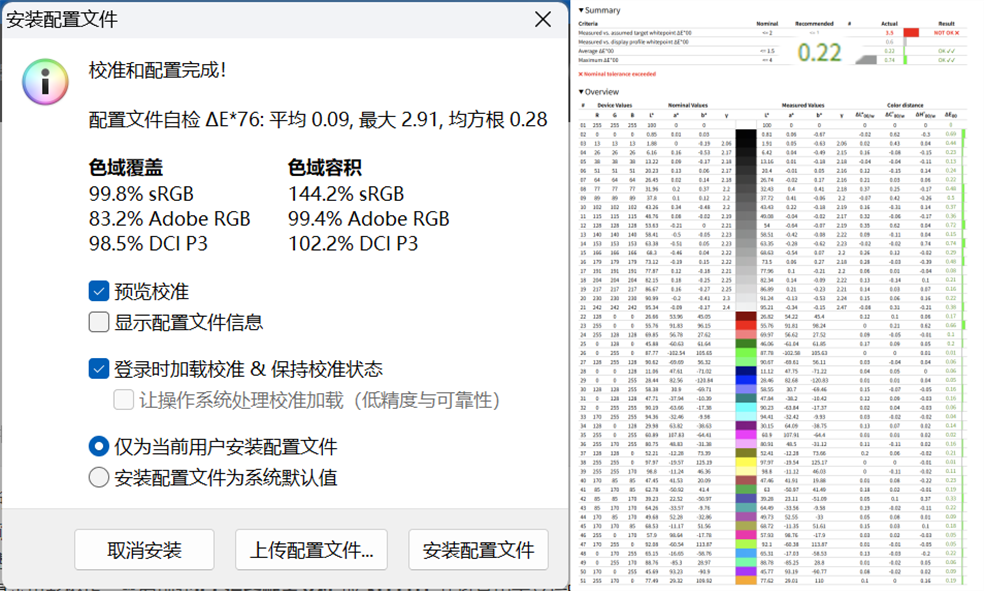Click the DisplayCAL color wheel info icon
Viewport: 984px width, 591px height.
[44, 81]
